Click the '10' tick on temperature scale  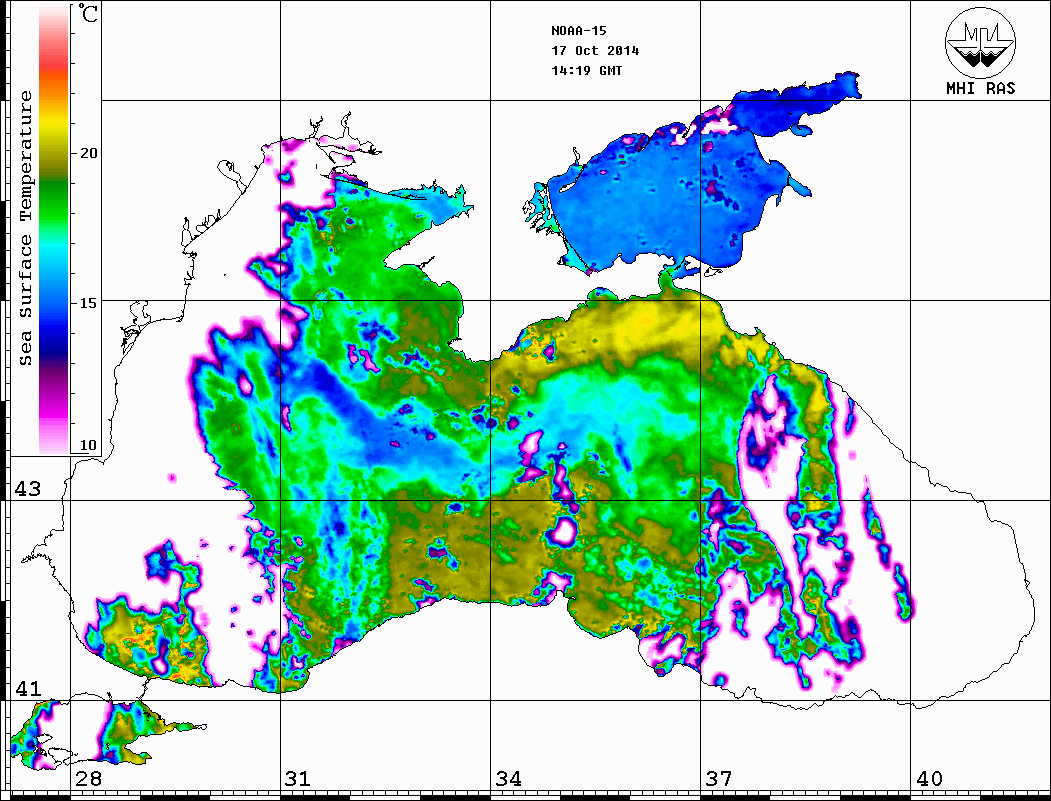point(89,446)
